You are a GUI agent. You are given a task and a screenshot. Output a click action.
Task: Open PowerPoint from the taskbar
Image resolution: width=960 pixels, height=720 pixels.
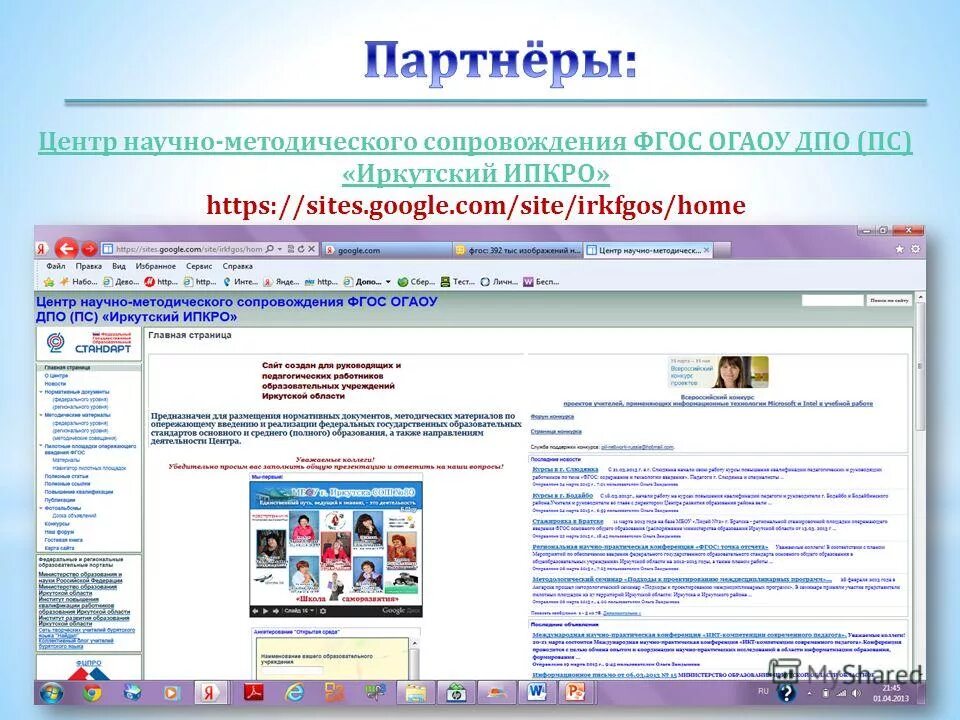tap(573, 694)
